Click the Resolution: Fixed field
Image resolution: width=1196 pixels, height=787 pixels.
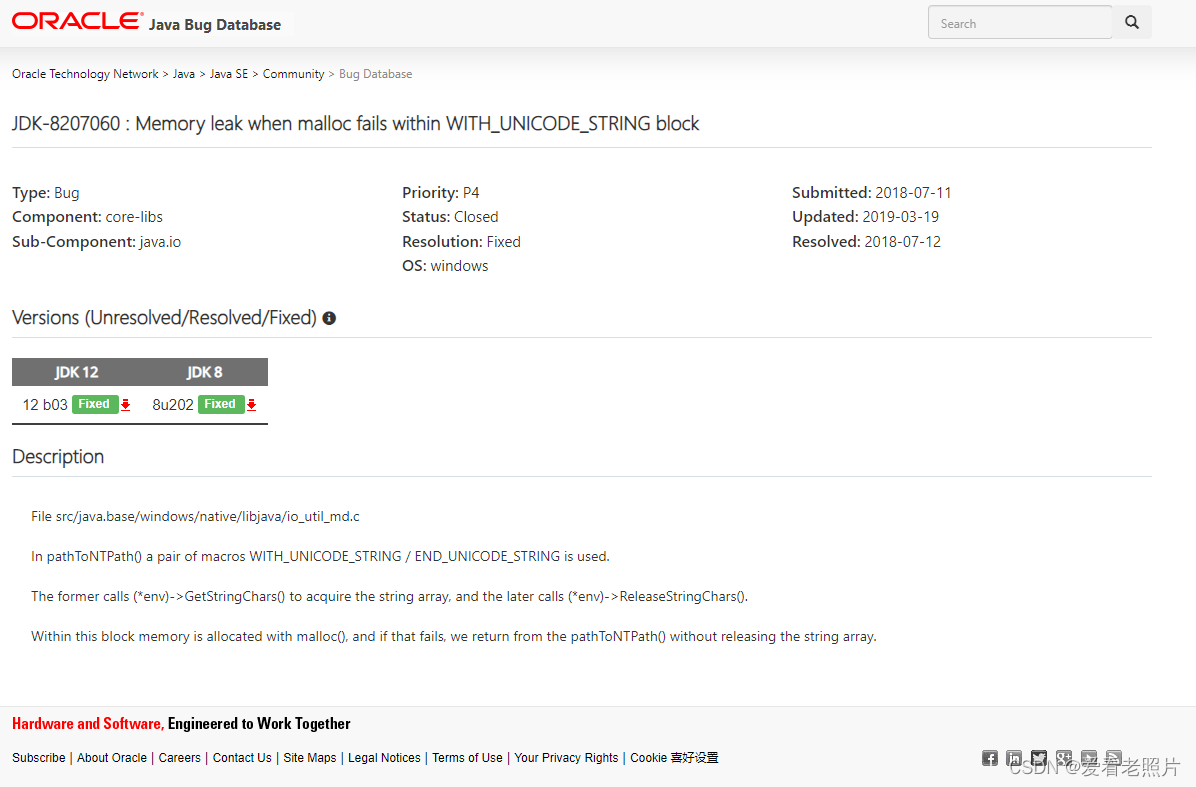pos(461,242)
